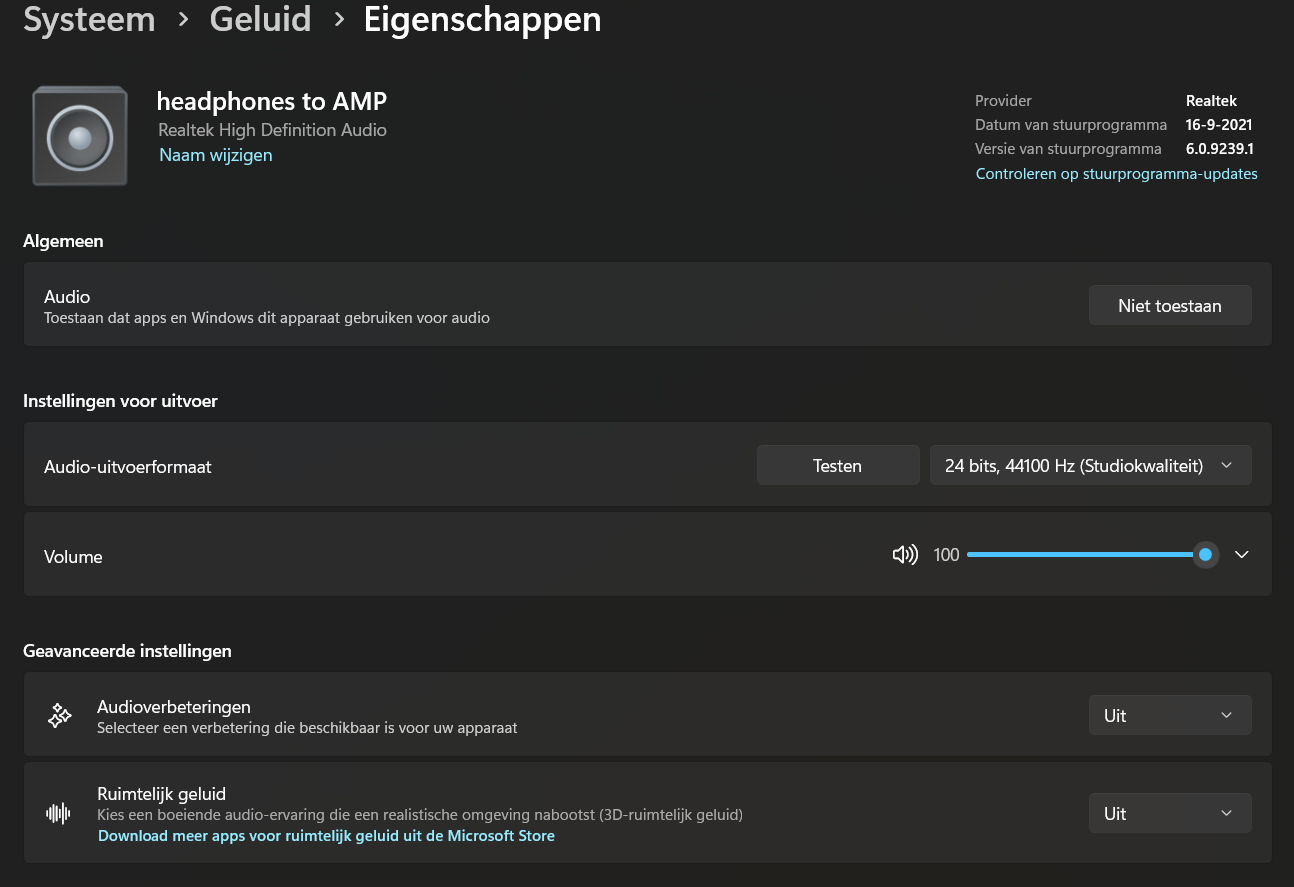Open the Ruimtelijk geluid dropdown
This screenshot has height=887, width=1294.
(1169, 814)
